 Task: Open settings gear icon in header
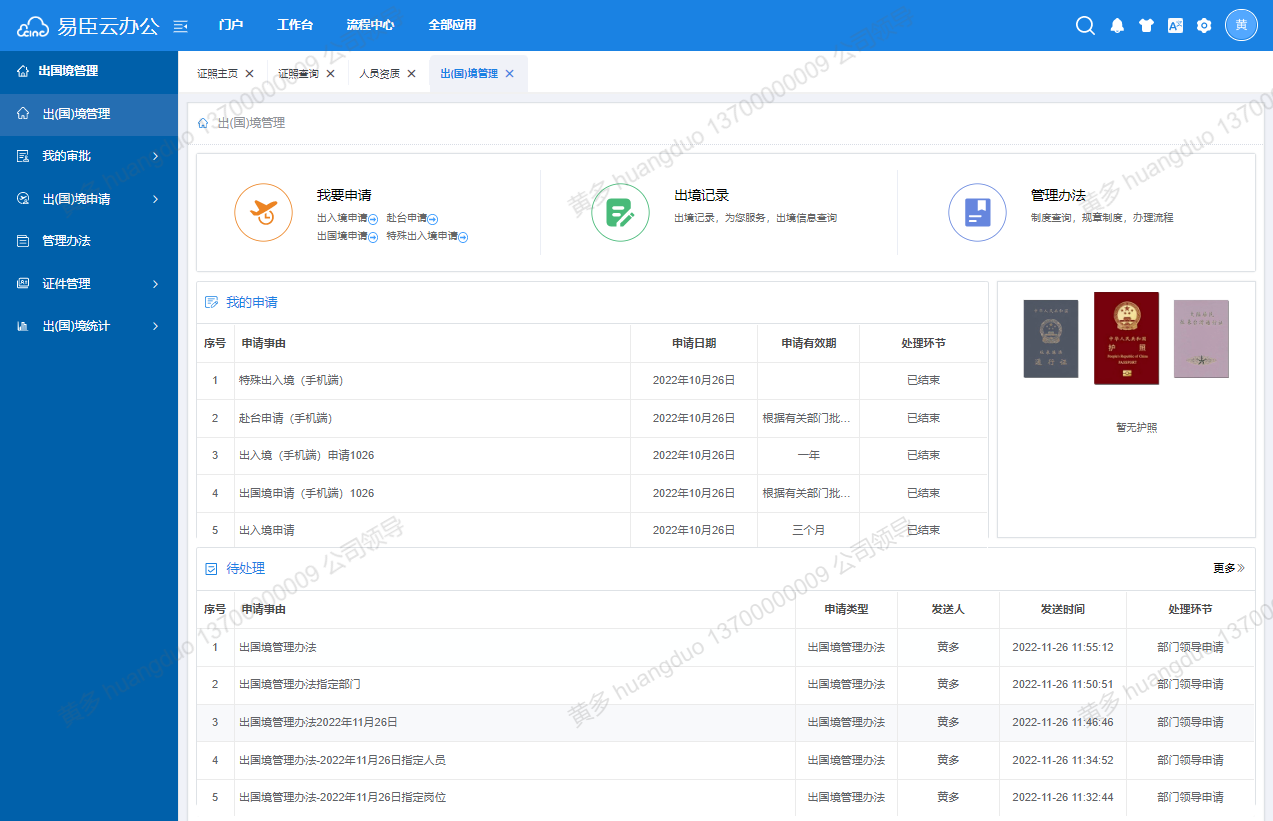point(1204,26)
